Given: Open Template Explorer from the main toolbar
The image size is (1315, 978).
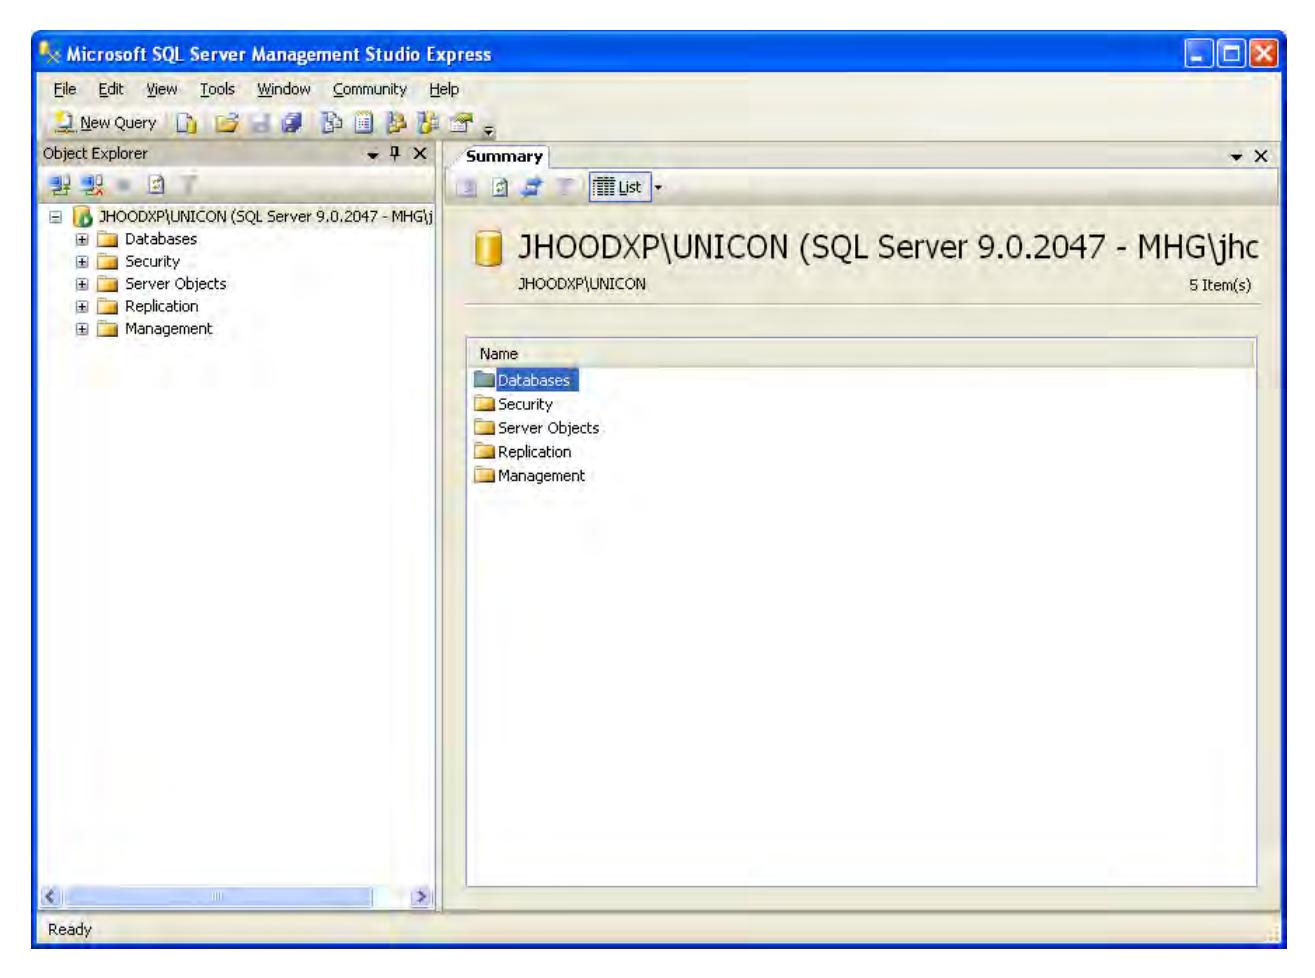Looking at the screenshot, I should coord(429,123).
